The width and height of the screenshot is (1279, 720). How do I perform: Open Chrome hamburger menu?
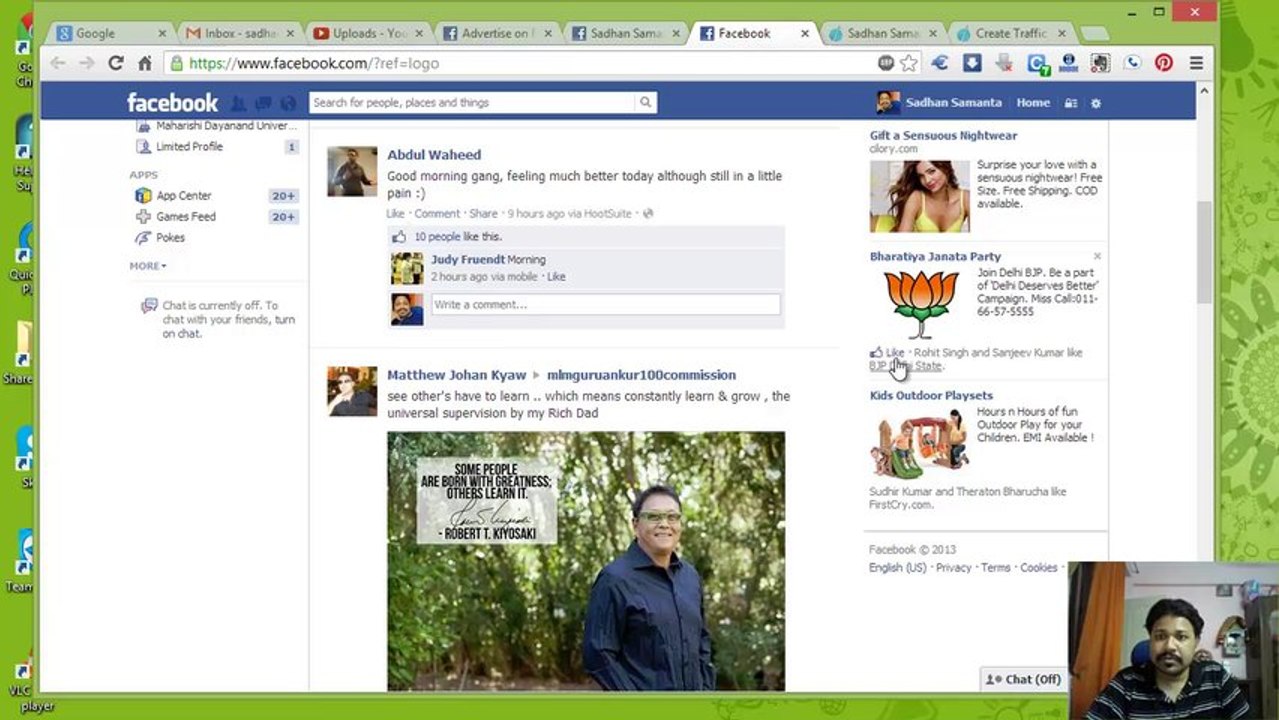1196,63
